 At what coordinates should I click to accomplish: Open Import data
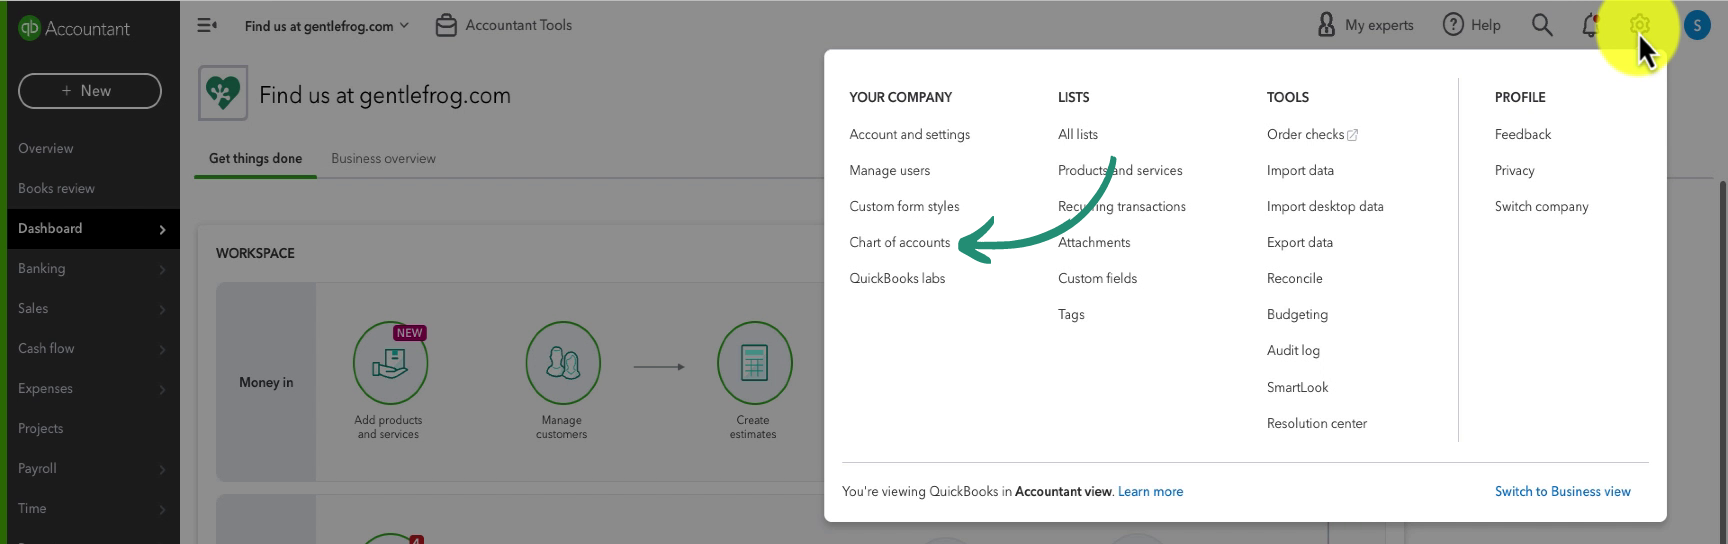coord(1300,170)
